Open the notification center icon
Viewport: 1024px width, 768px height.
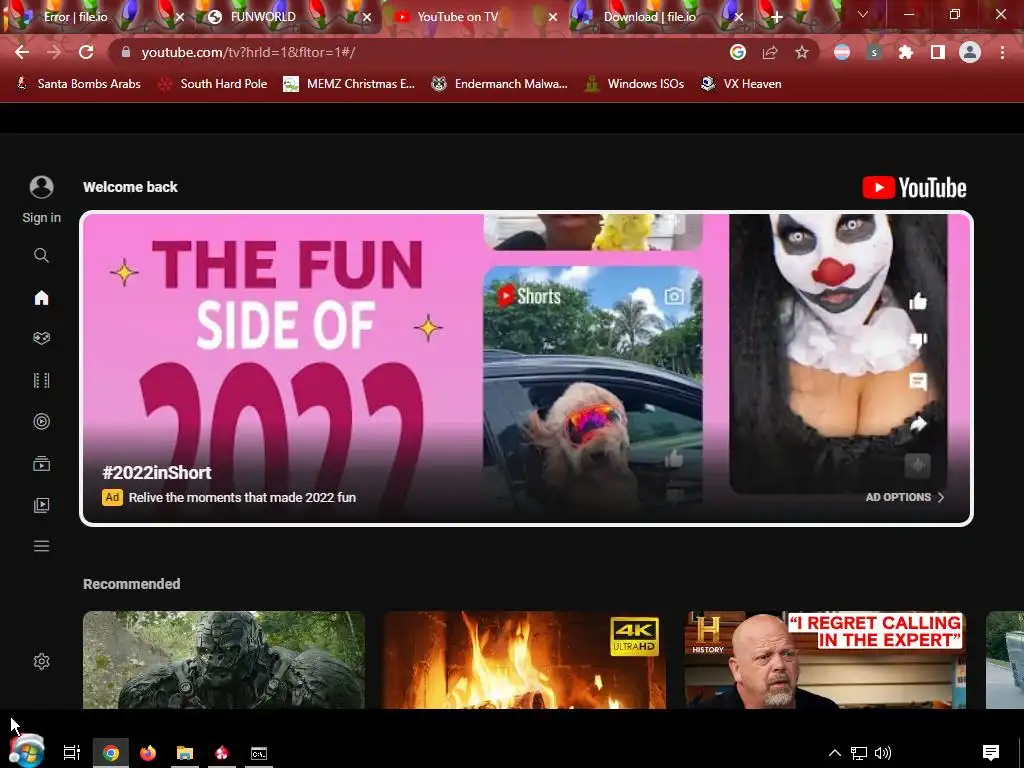(991, 753)
